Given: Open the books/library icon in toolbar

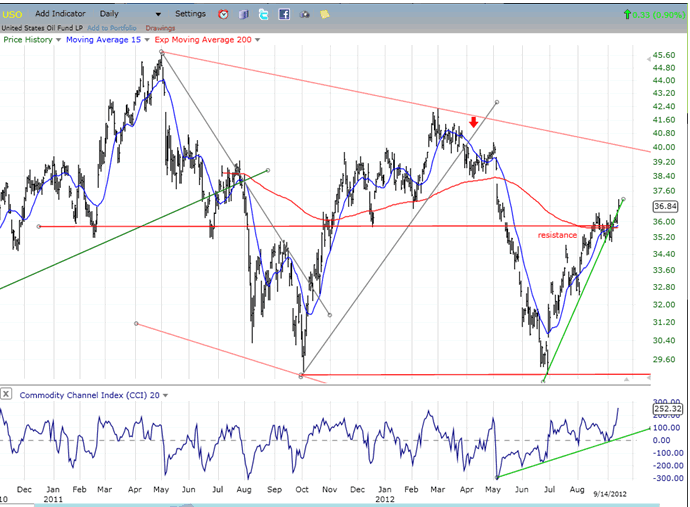Looking at the screenshot, I should point(244,15).
